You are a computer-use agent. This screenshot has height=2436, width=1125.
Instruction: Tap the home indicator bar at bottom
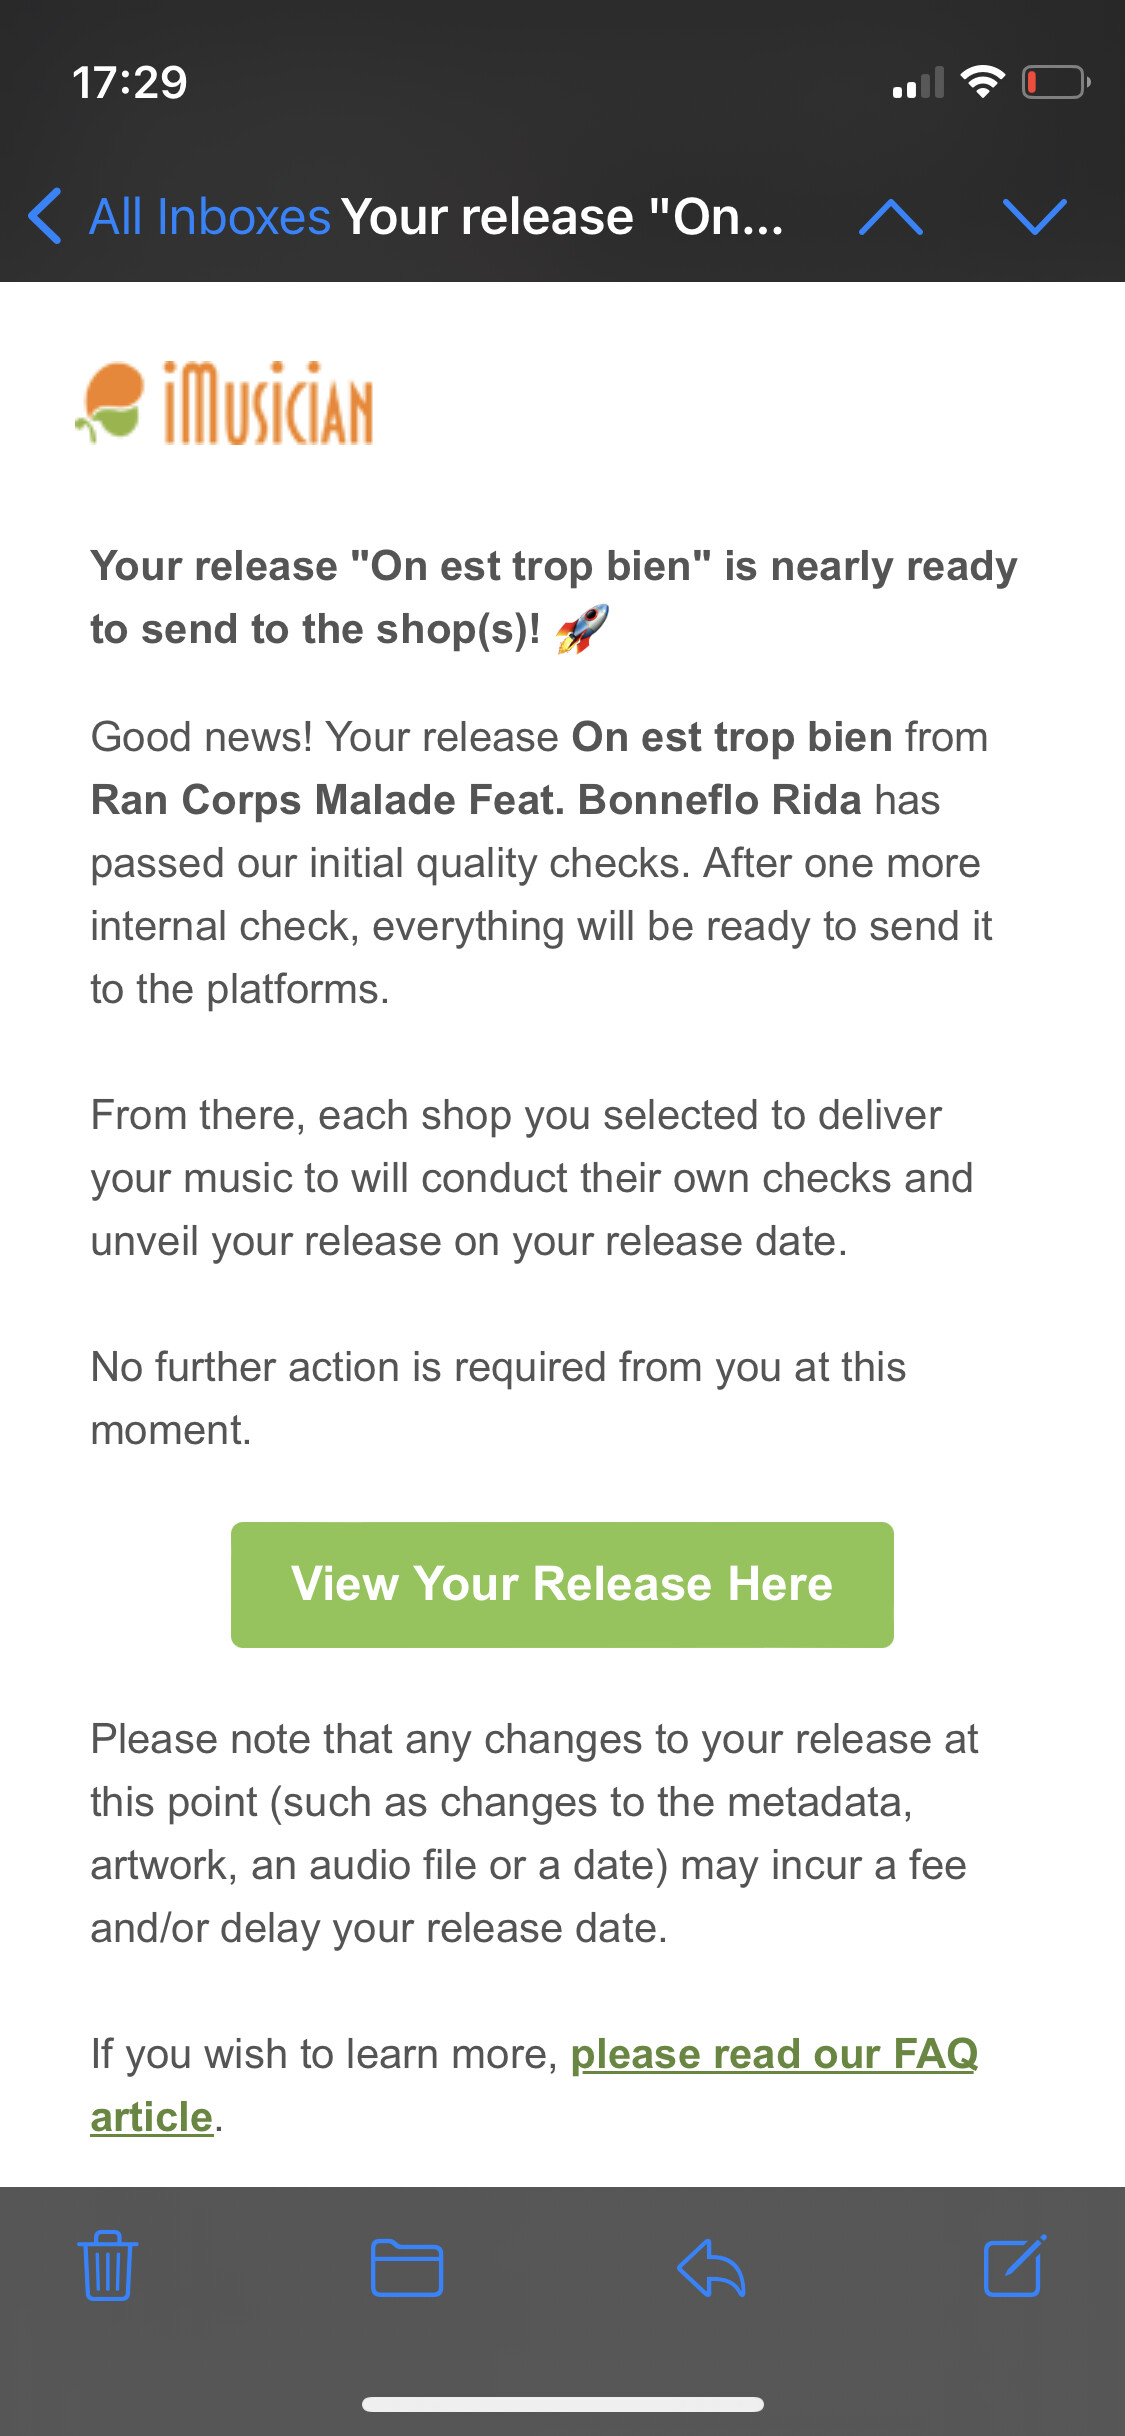pyautogui.click(x=563, y=2405)
